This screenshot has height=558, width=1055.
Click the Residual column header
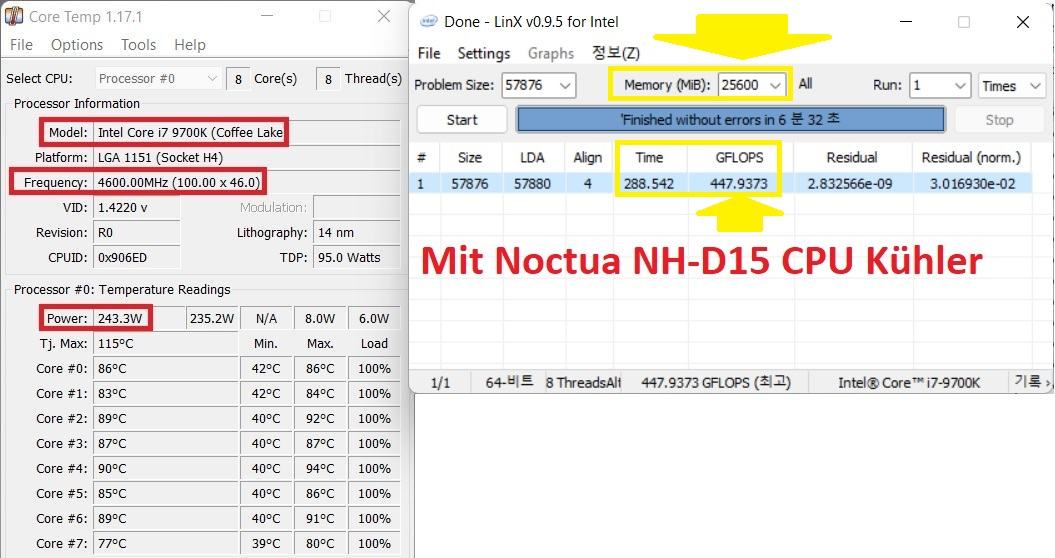pyautogui.click(x=852, y=158)
